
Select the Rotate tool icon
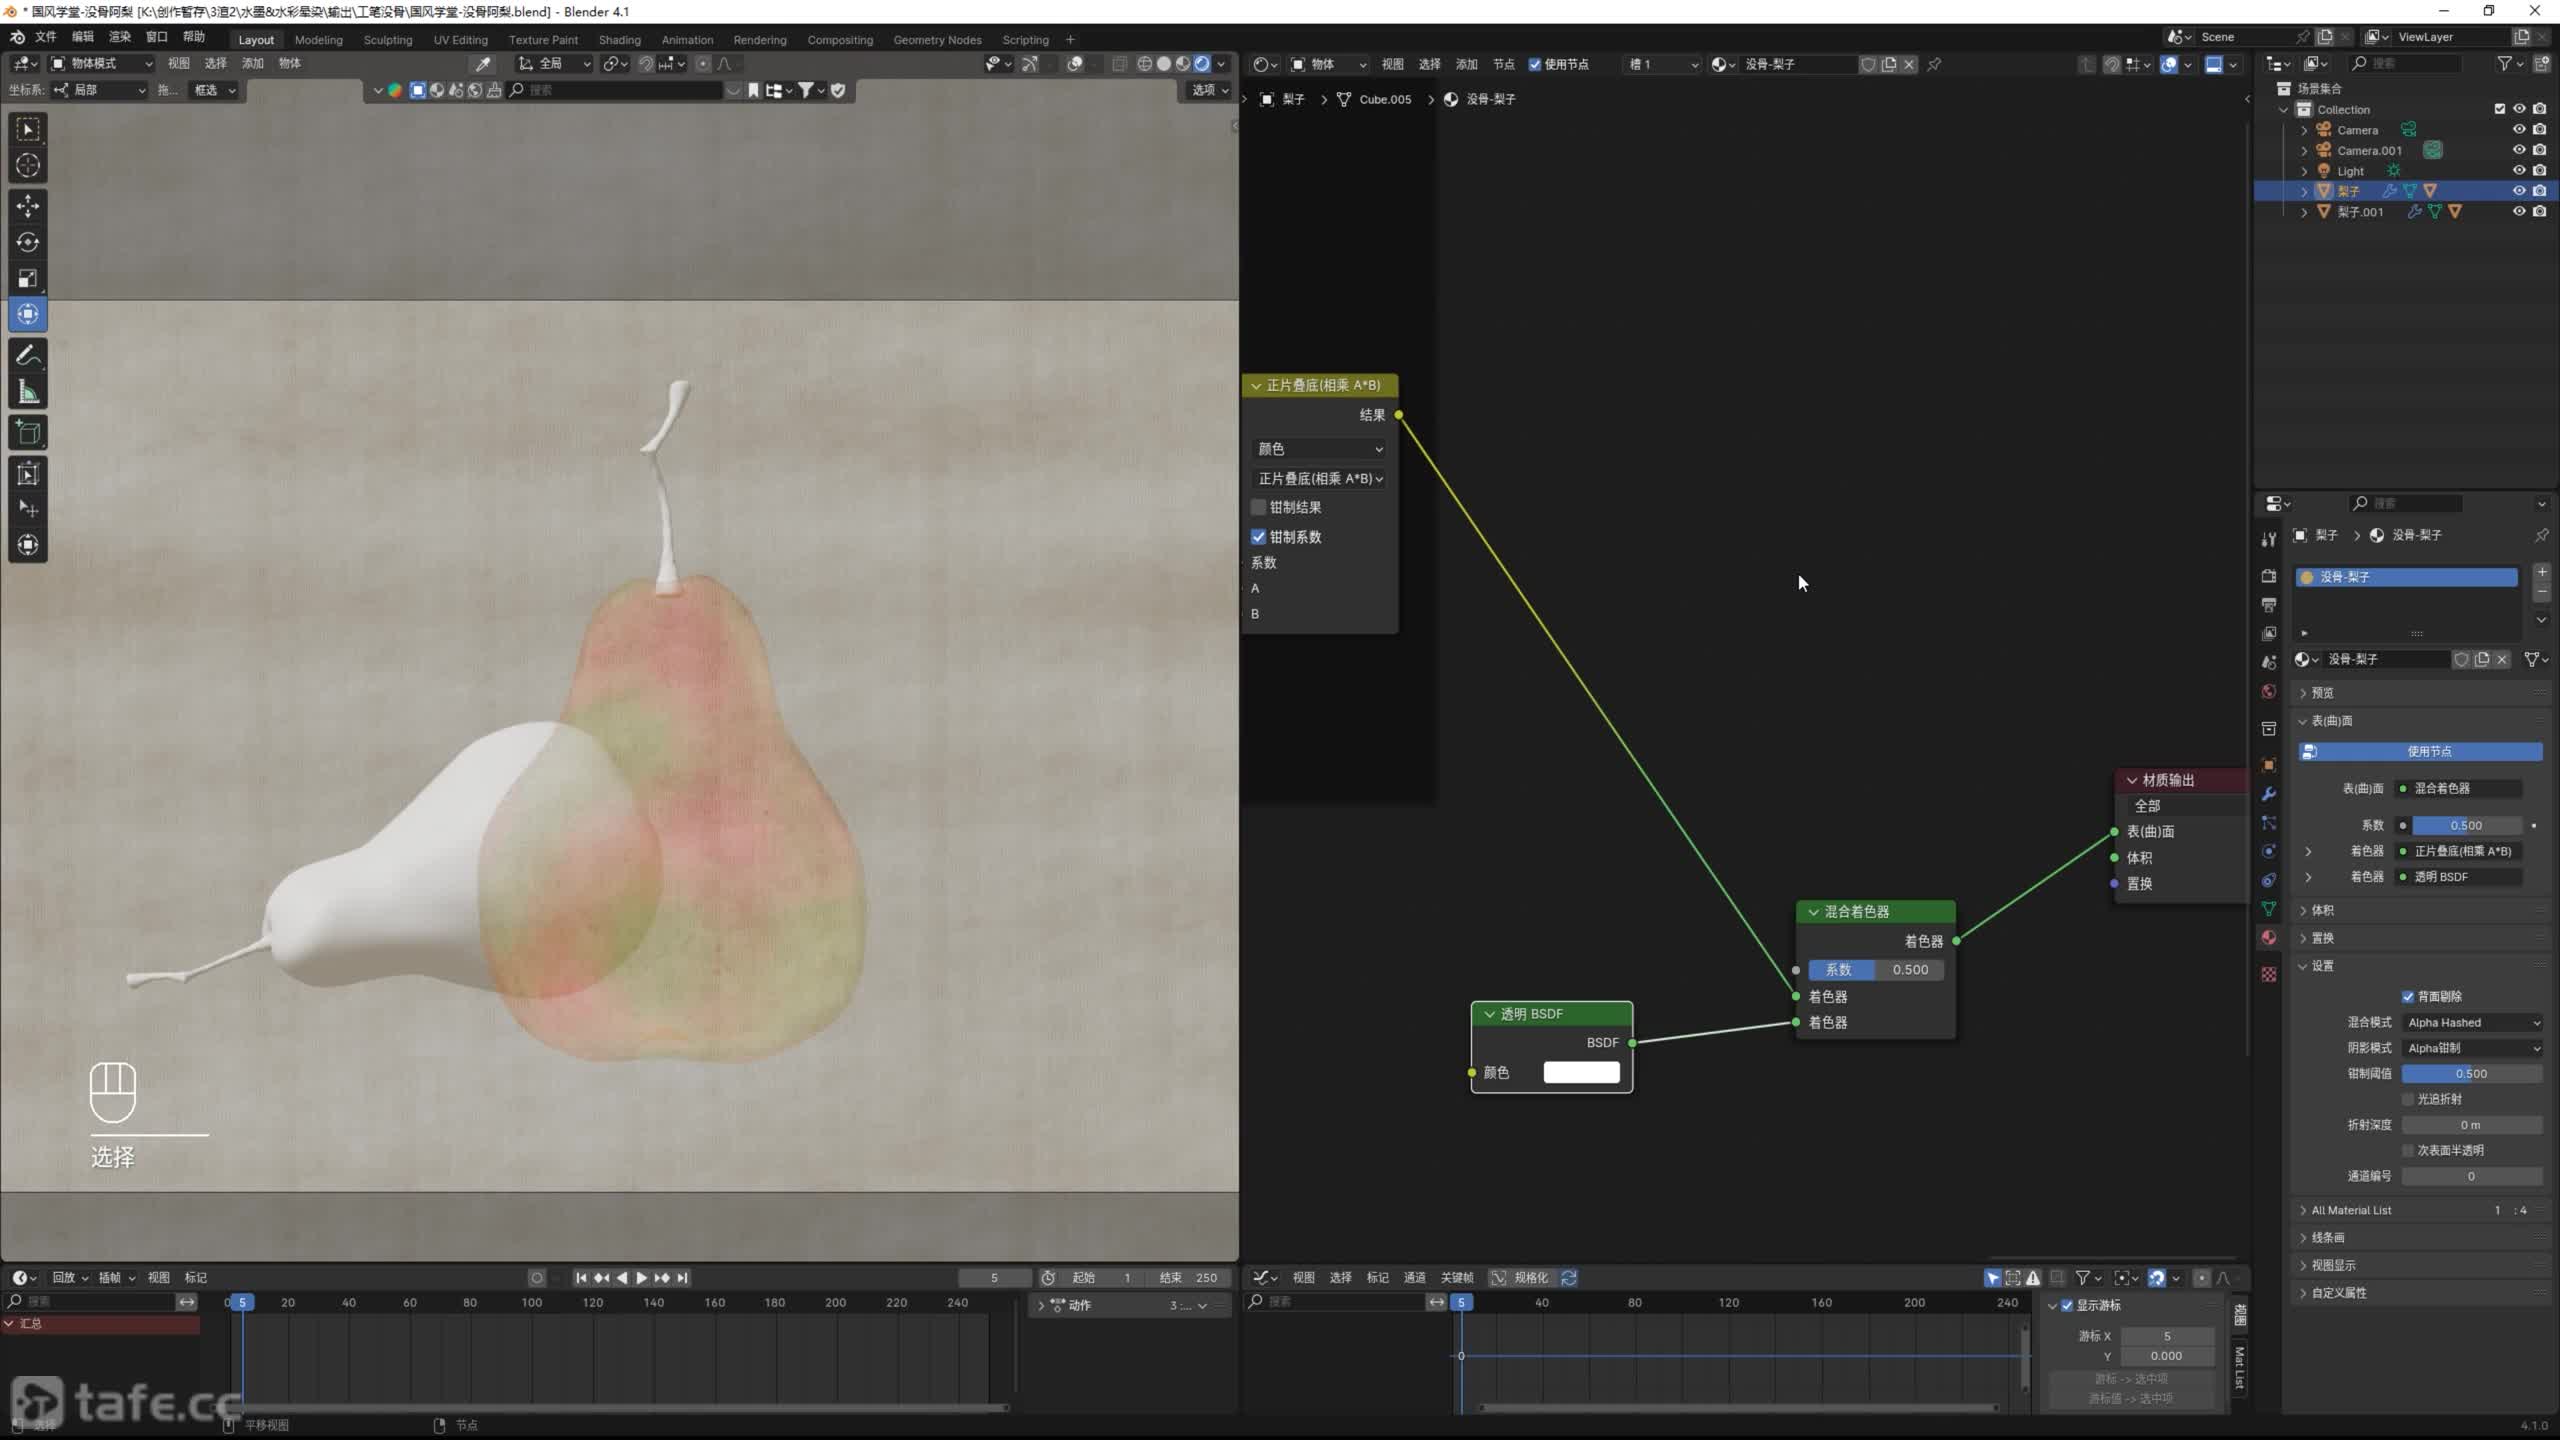pyautogui.click(x=28, y=242)
